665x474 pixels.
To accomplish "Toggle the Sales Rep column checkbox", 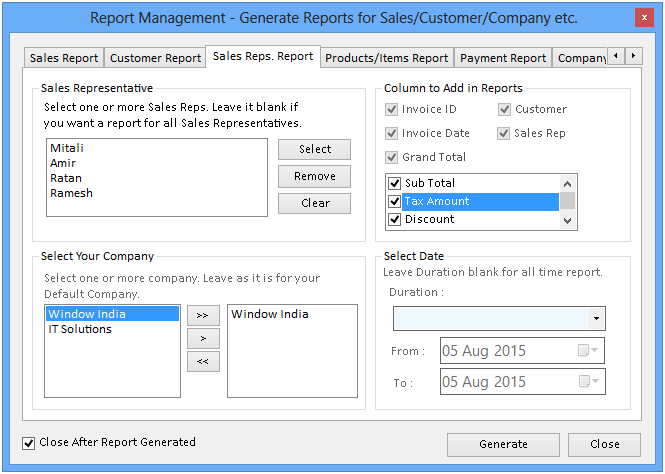I will tap(503, 134).
